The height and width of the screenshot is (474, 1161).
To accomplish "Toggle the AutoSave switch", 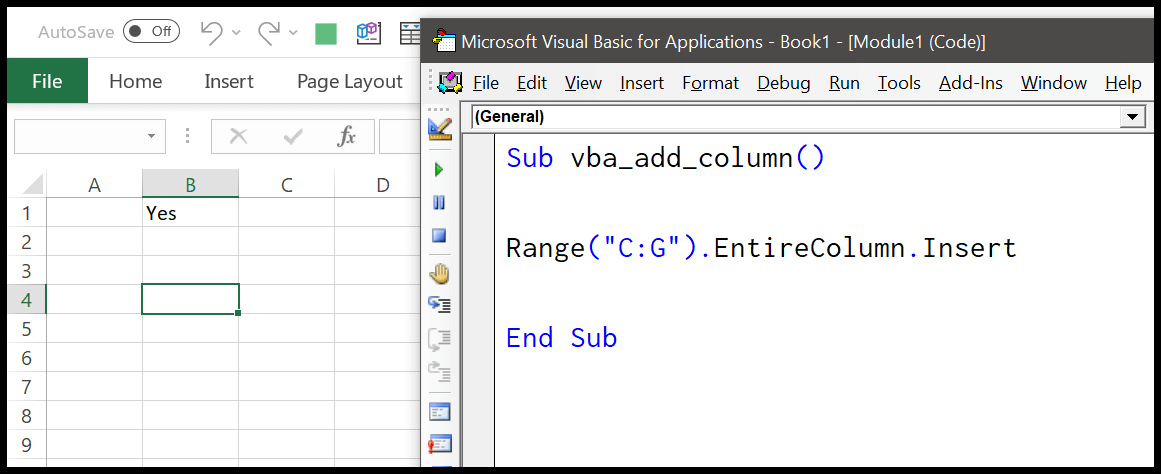I will [151, 32].
